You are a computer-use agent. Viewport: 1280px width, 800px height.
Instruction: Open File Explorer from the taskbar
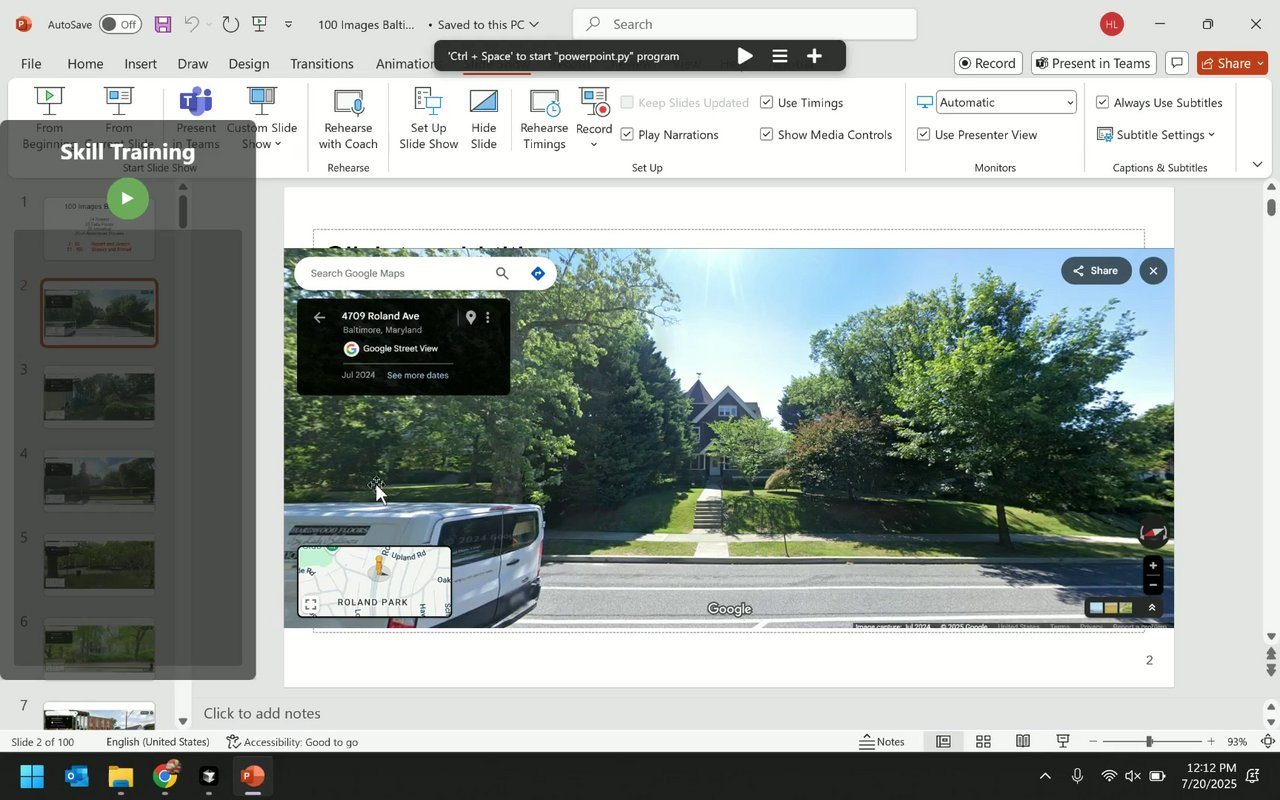pos(121,776)
